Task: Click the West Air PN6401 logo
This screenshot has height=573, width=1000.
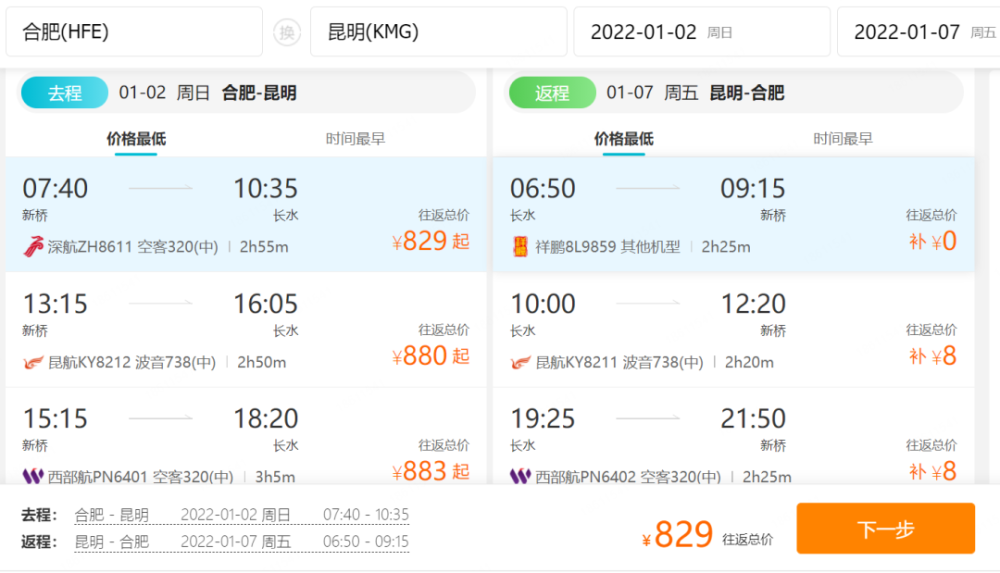Action: [x=34, y=477]
